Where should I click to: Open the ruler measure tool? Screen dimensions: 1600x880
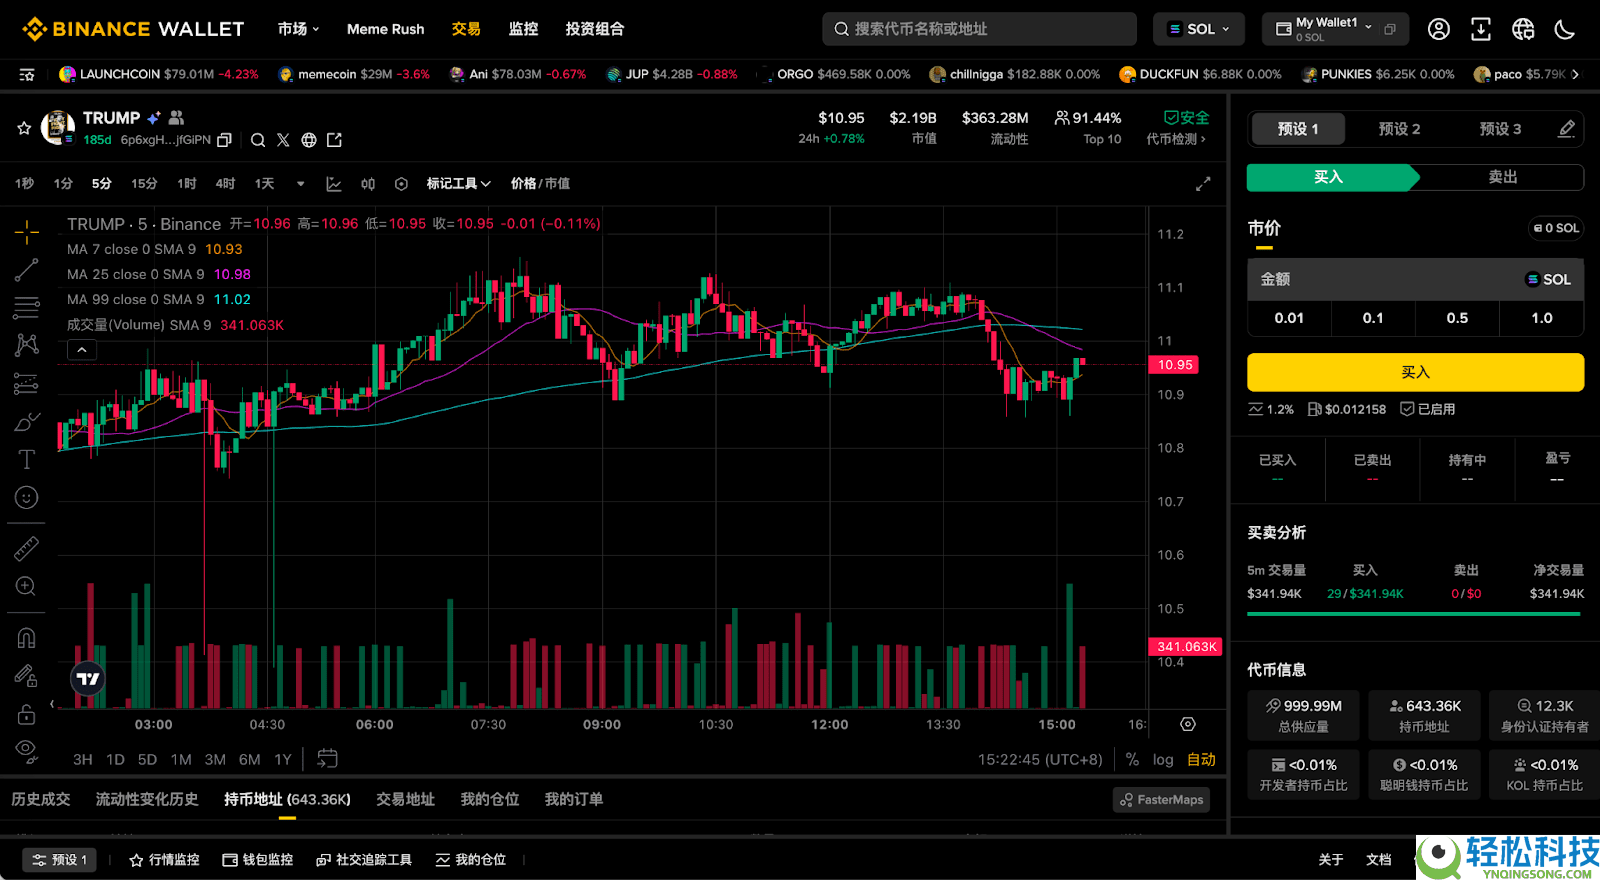click(x=26, y=548)
